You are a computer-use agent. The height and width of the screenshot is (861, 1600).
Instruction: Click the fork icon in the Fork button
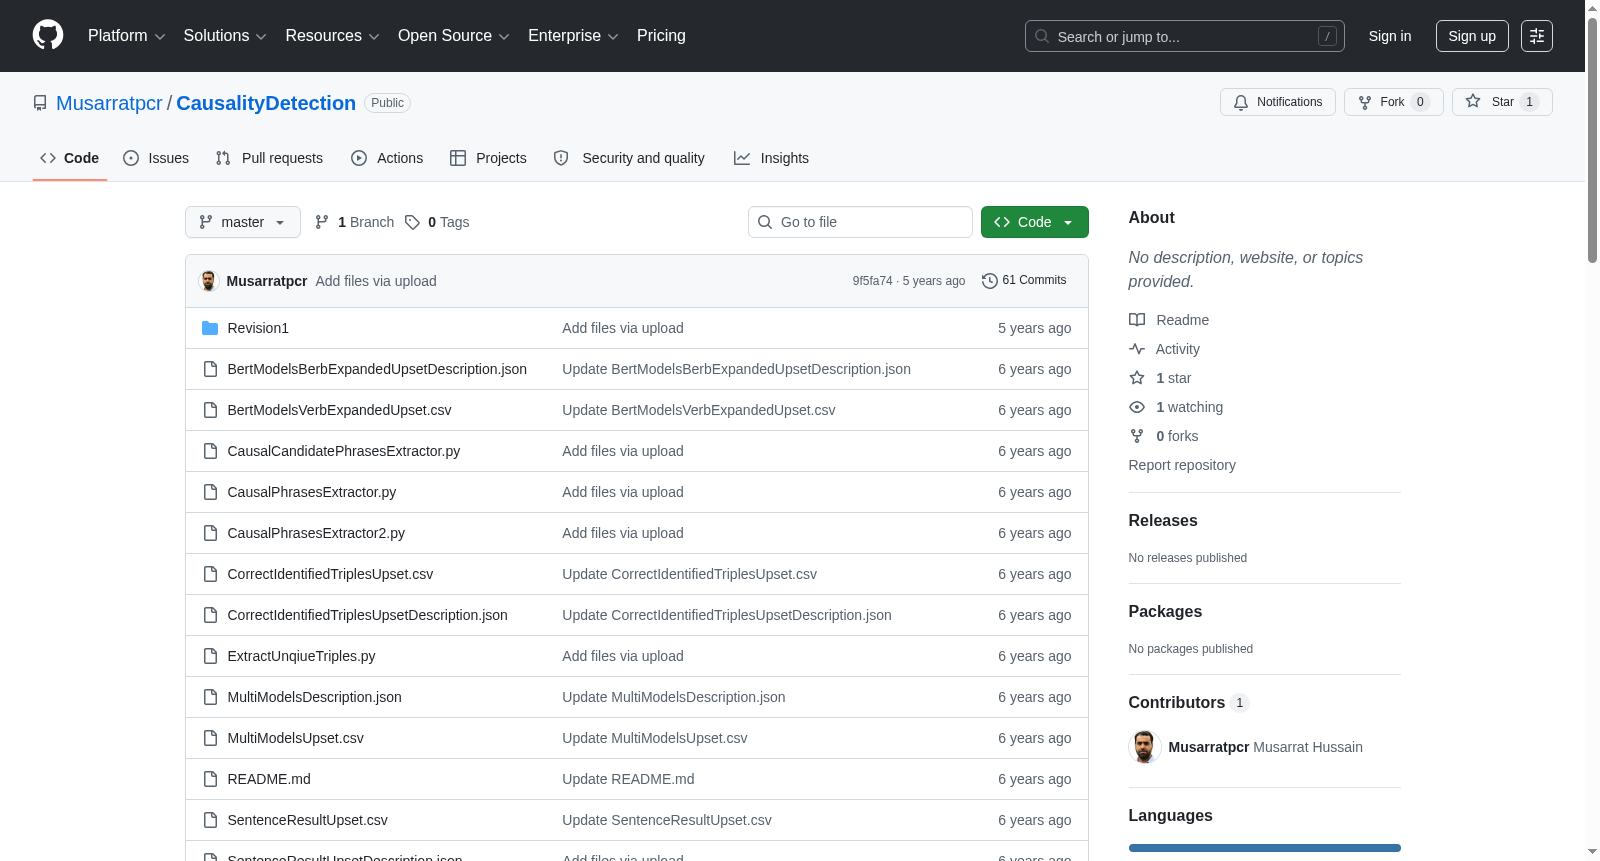[x=1365, y=102]
